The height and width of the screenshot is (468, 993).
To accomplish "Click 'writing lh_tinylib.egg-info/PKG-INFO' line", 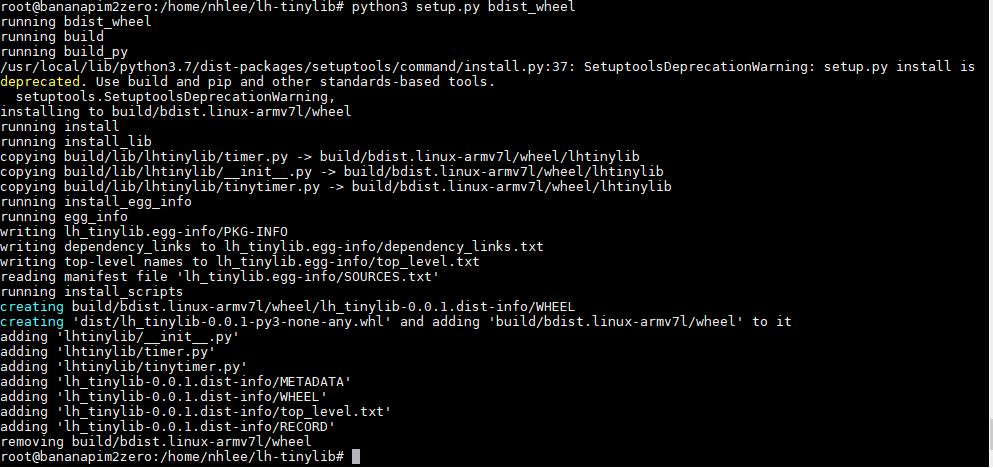I will pos(144,232).
